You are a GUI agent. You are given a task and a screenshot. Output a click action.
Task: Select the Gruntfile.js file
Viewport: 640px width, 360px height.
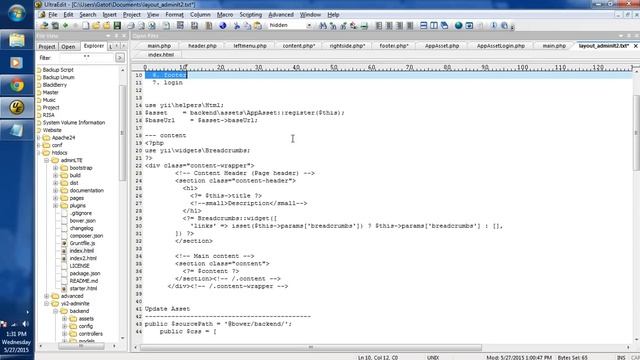[x=82, y=243]
